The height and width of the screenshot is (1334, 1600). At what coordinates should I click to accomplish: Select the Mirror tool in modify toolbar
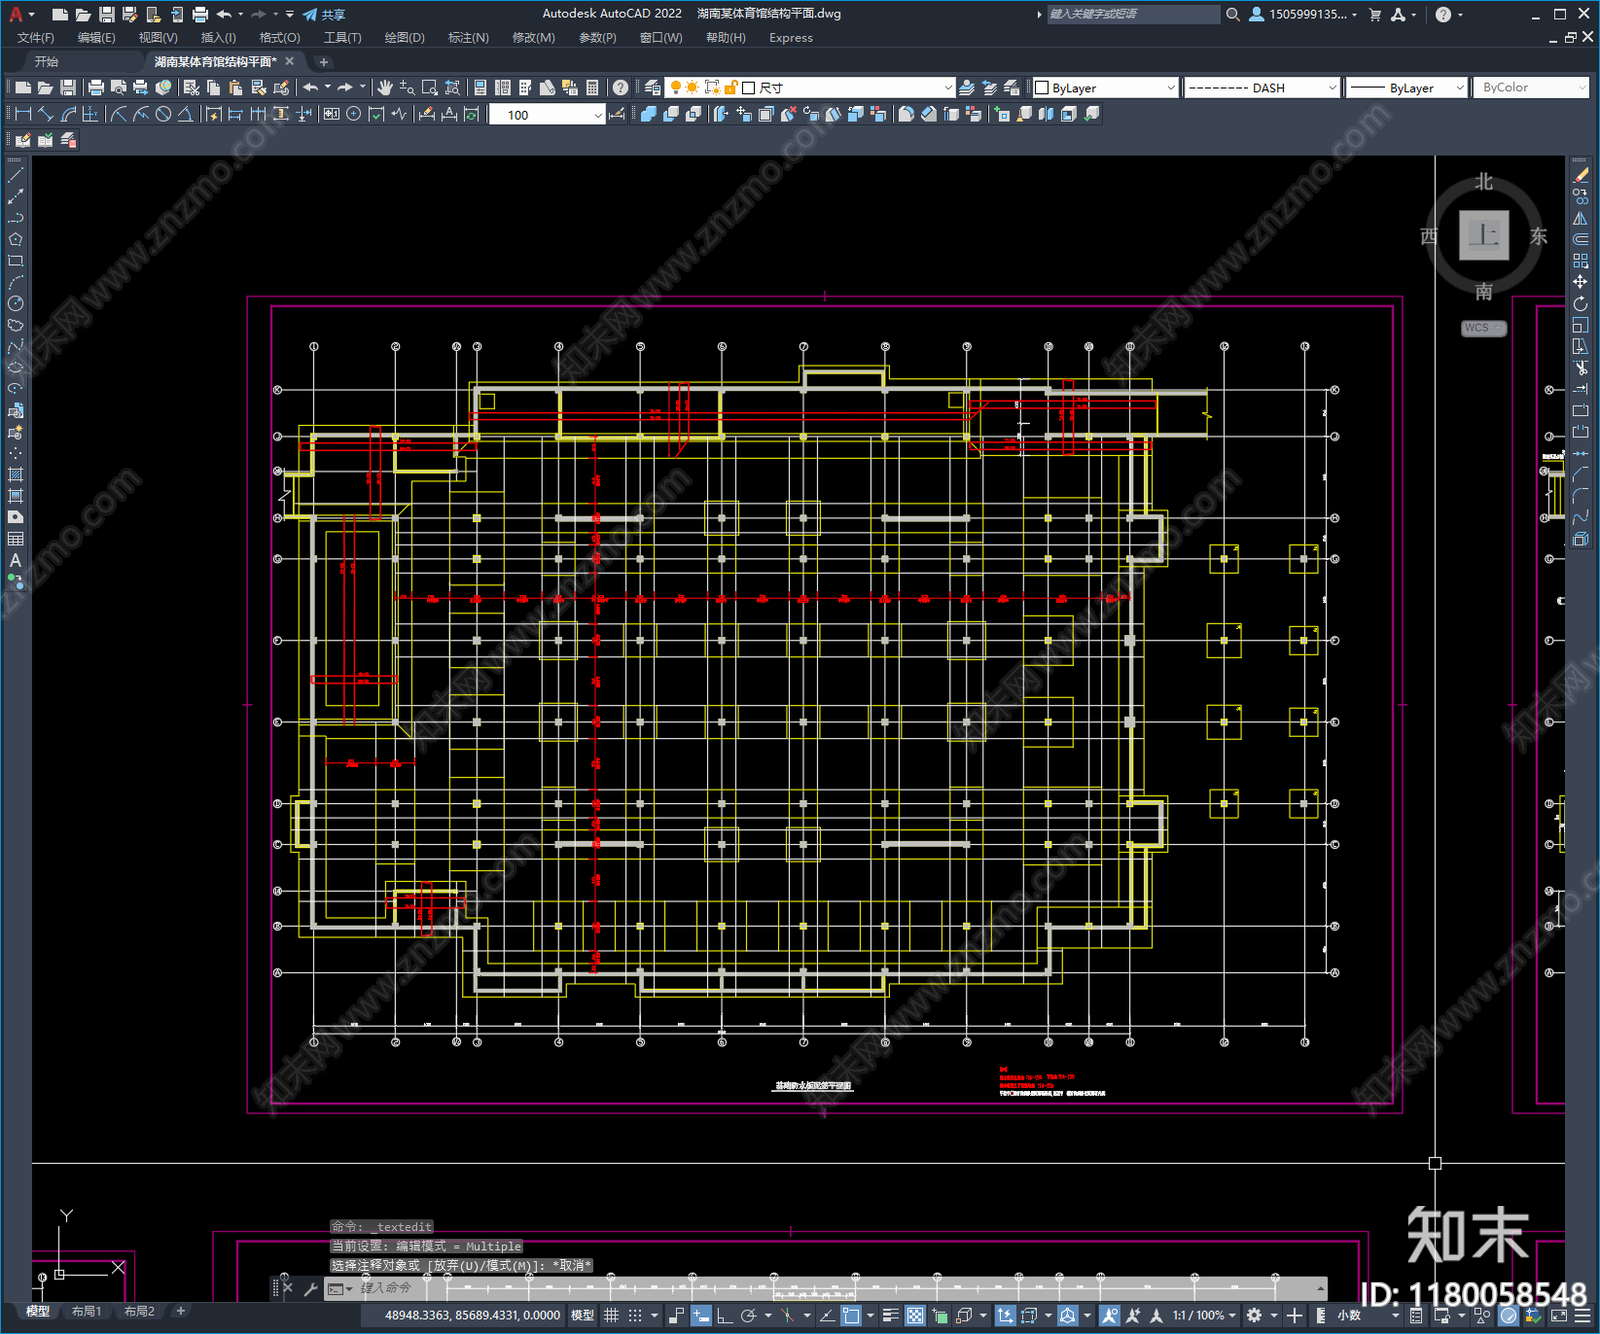[1580, 218]
